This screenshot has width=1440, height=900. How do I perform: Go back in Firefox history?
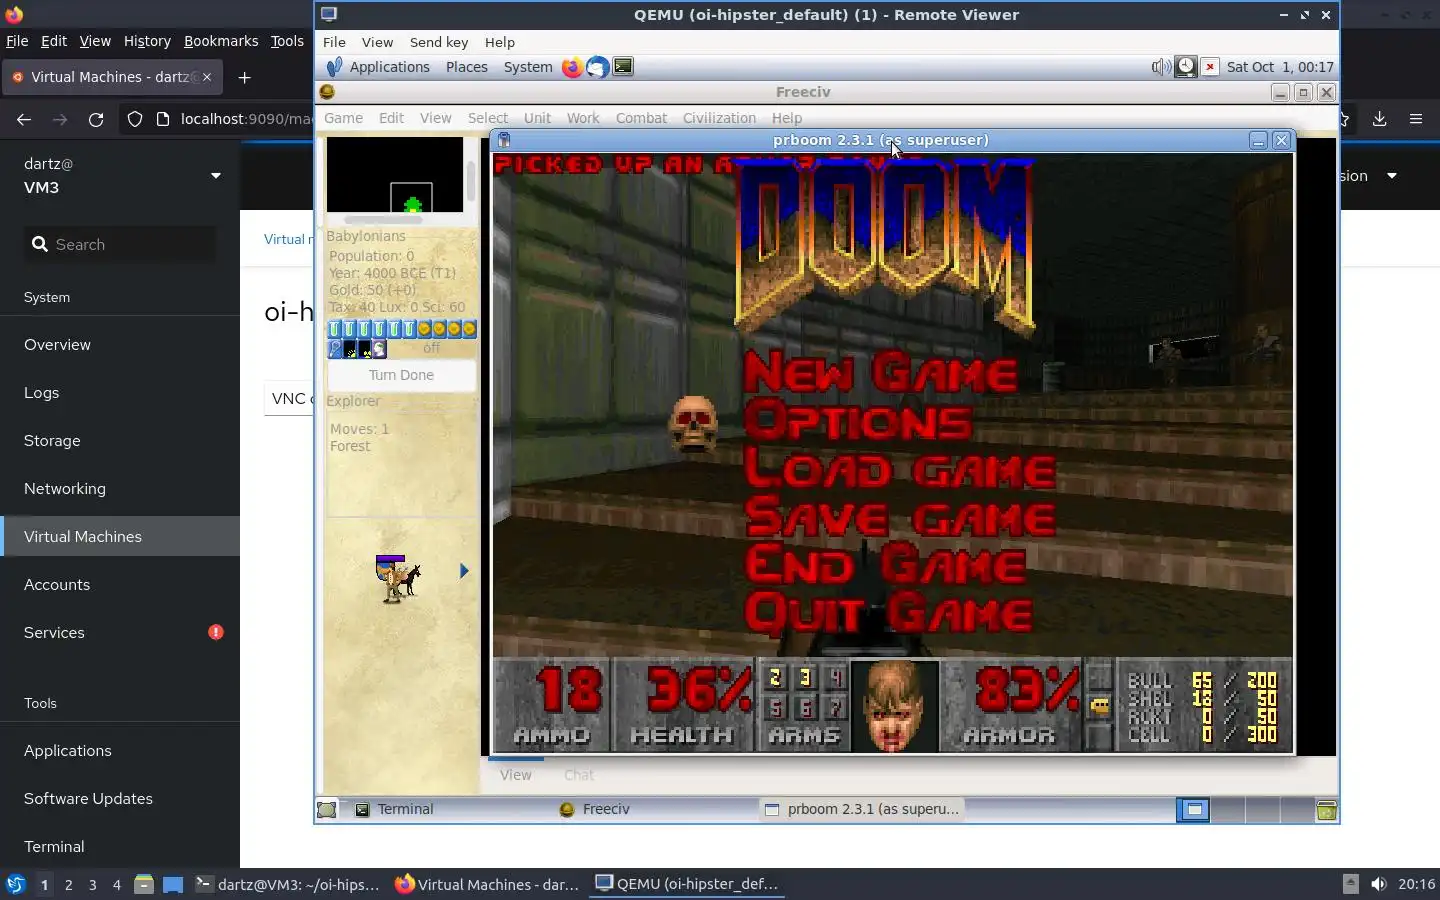point(24,119)
